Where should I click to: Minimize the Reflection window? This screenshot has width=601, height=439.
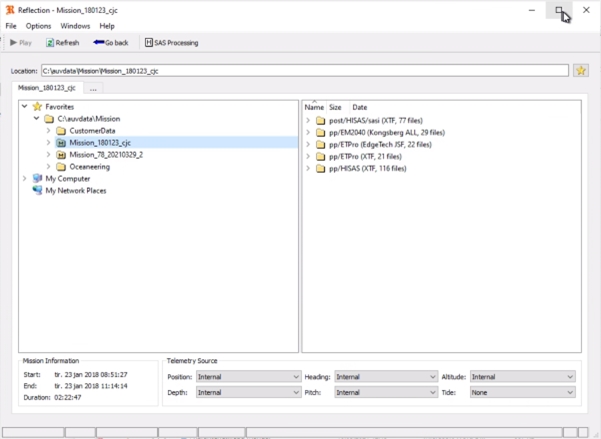coord(532,10)
